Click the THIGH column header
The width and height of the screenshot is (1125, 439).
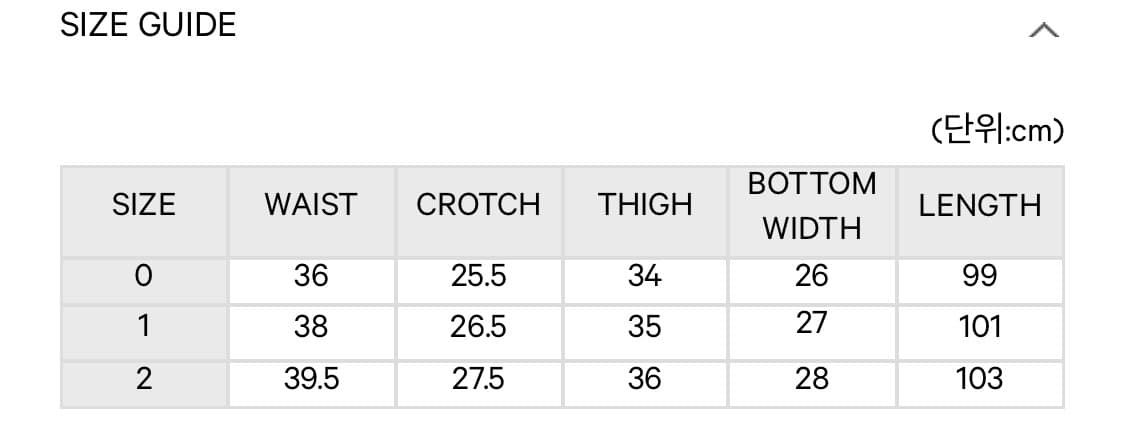click(x=645, y=205)
